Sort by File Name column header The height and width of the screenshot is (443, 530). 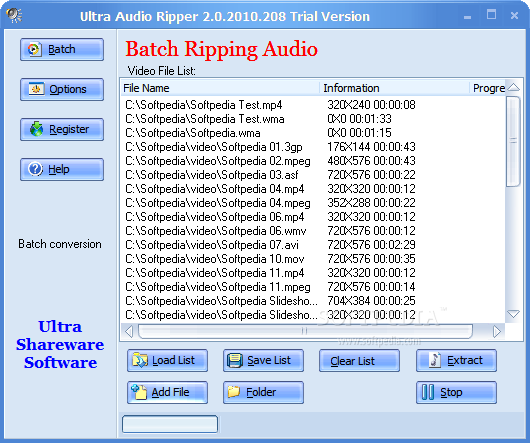[220, 88]
